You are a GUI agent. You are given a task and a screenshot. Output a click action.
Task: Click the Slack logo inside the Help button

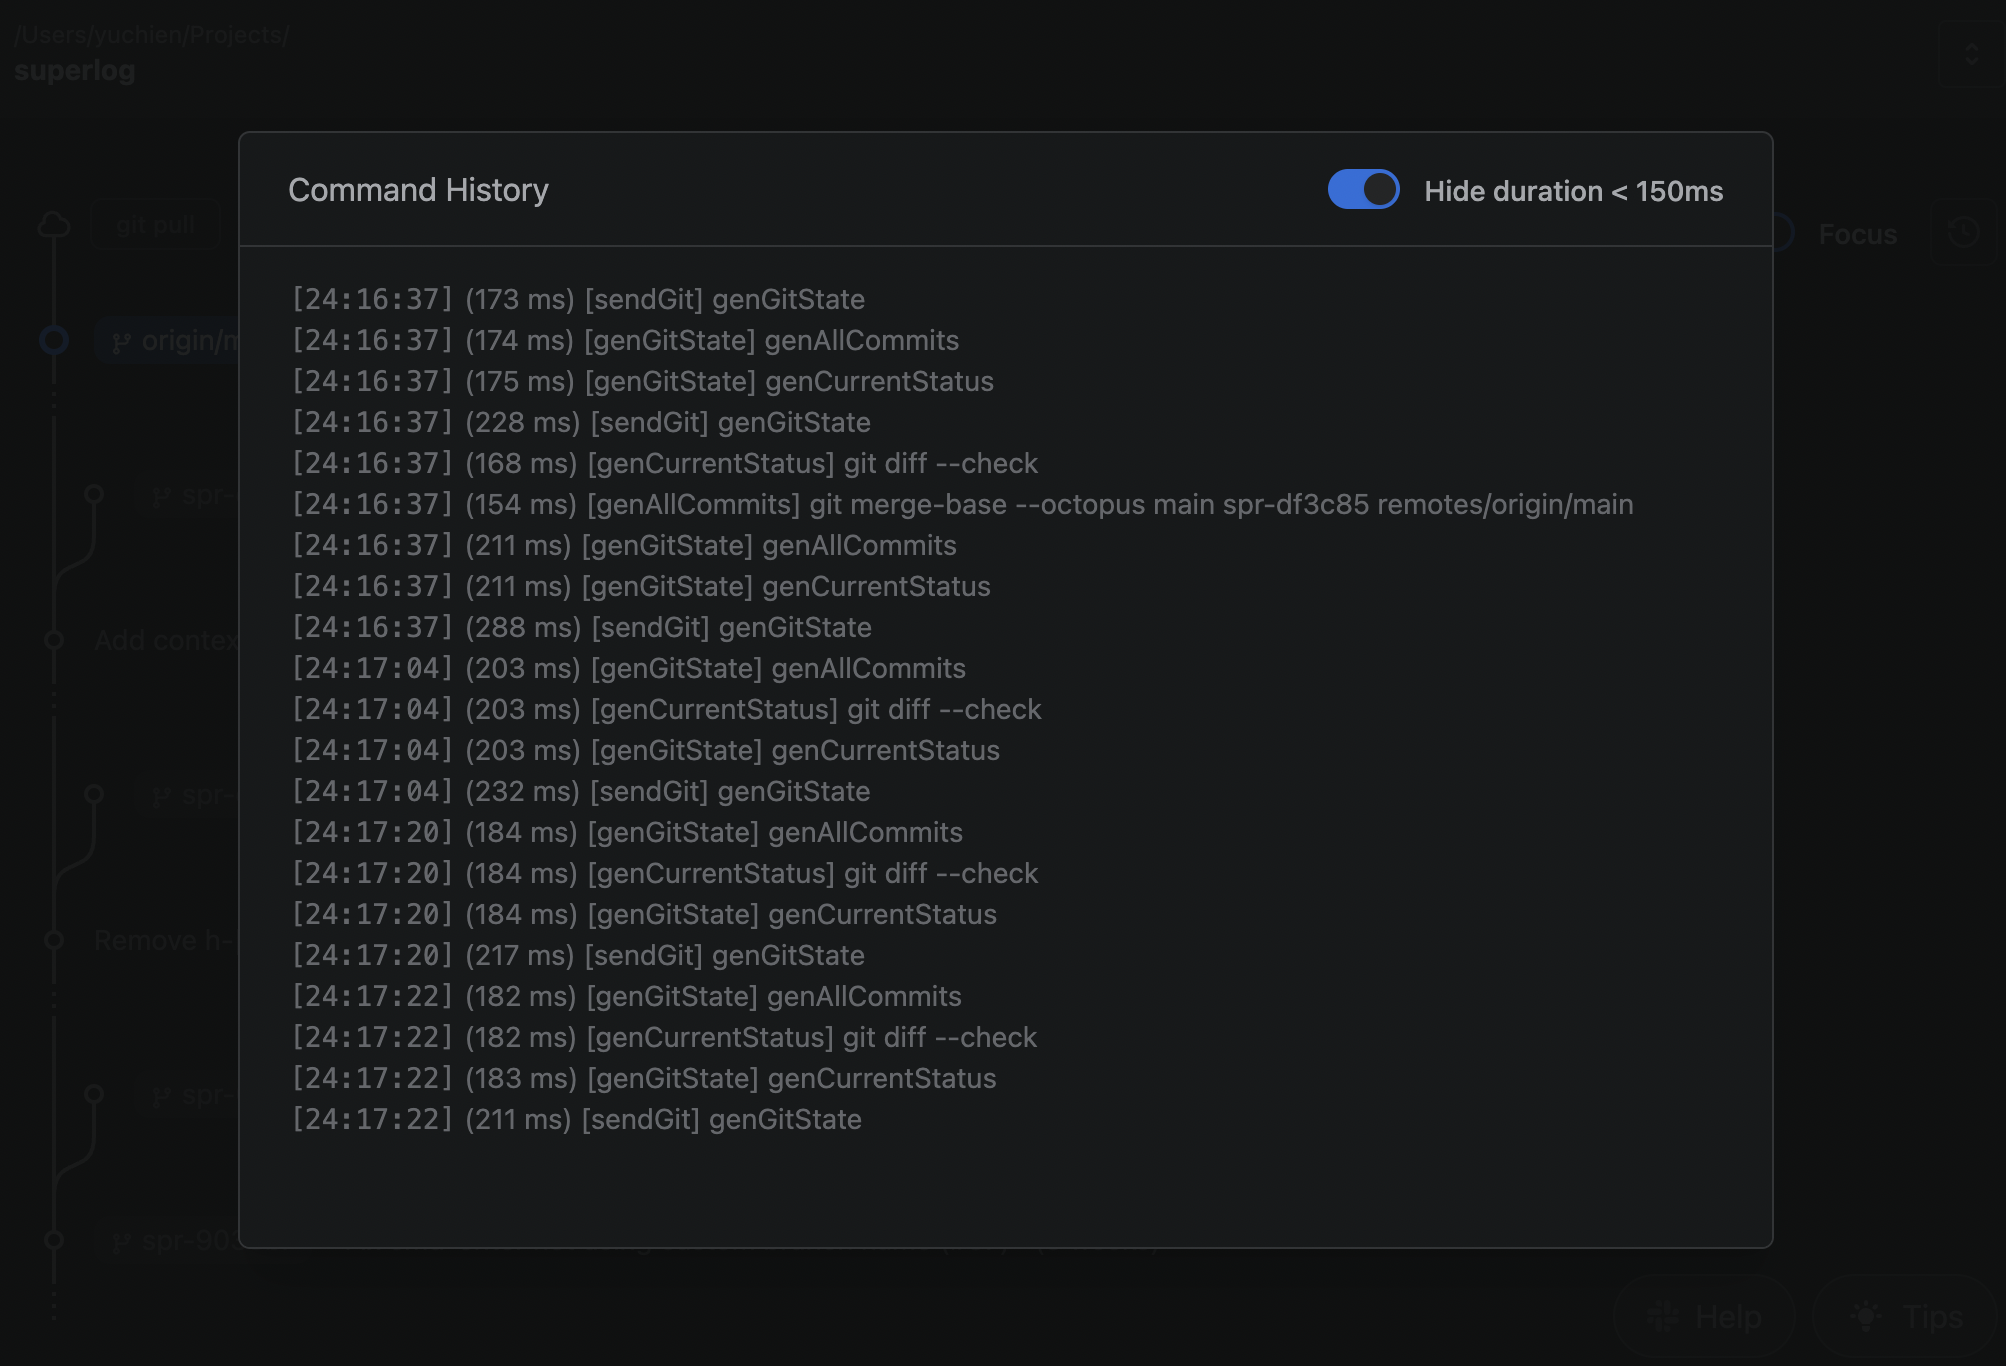pos(1663,1315)
